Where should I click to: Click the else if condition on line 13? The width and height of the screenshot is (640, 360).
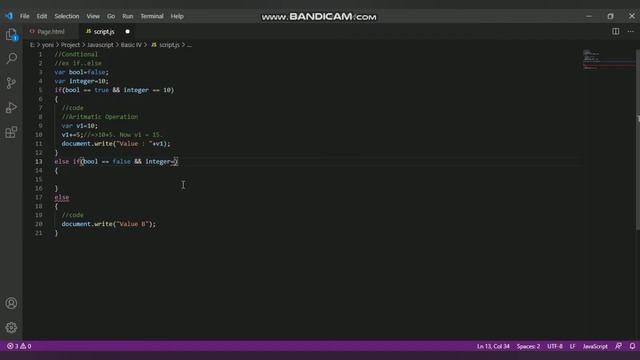(x=116, y=162)
